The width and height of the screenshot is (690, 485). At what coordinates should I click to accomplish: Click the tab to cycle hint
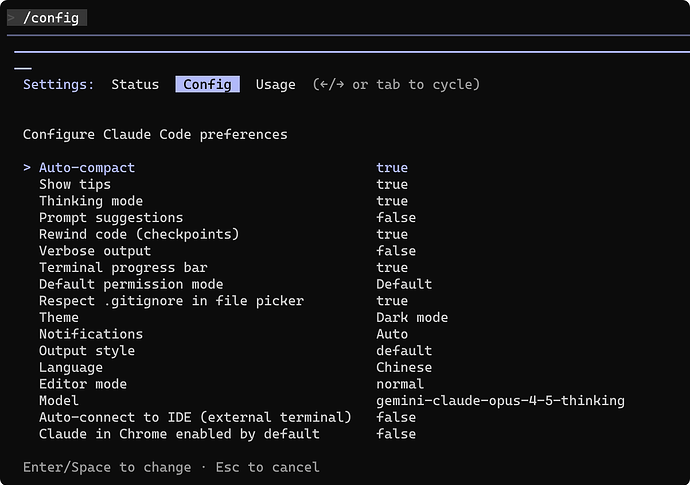(396, 84)
